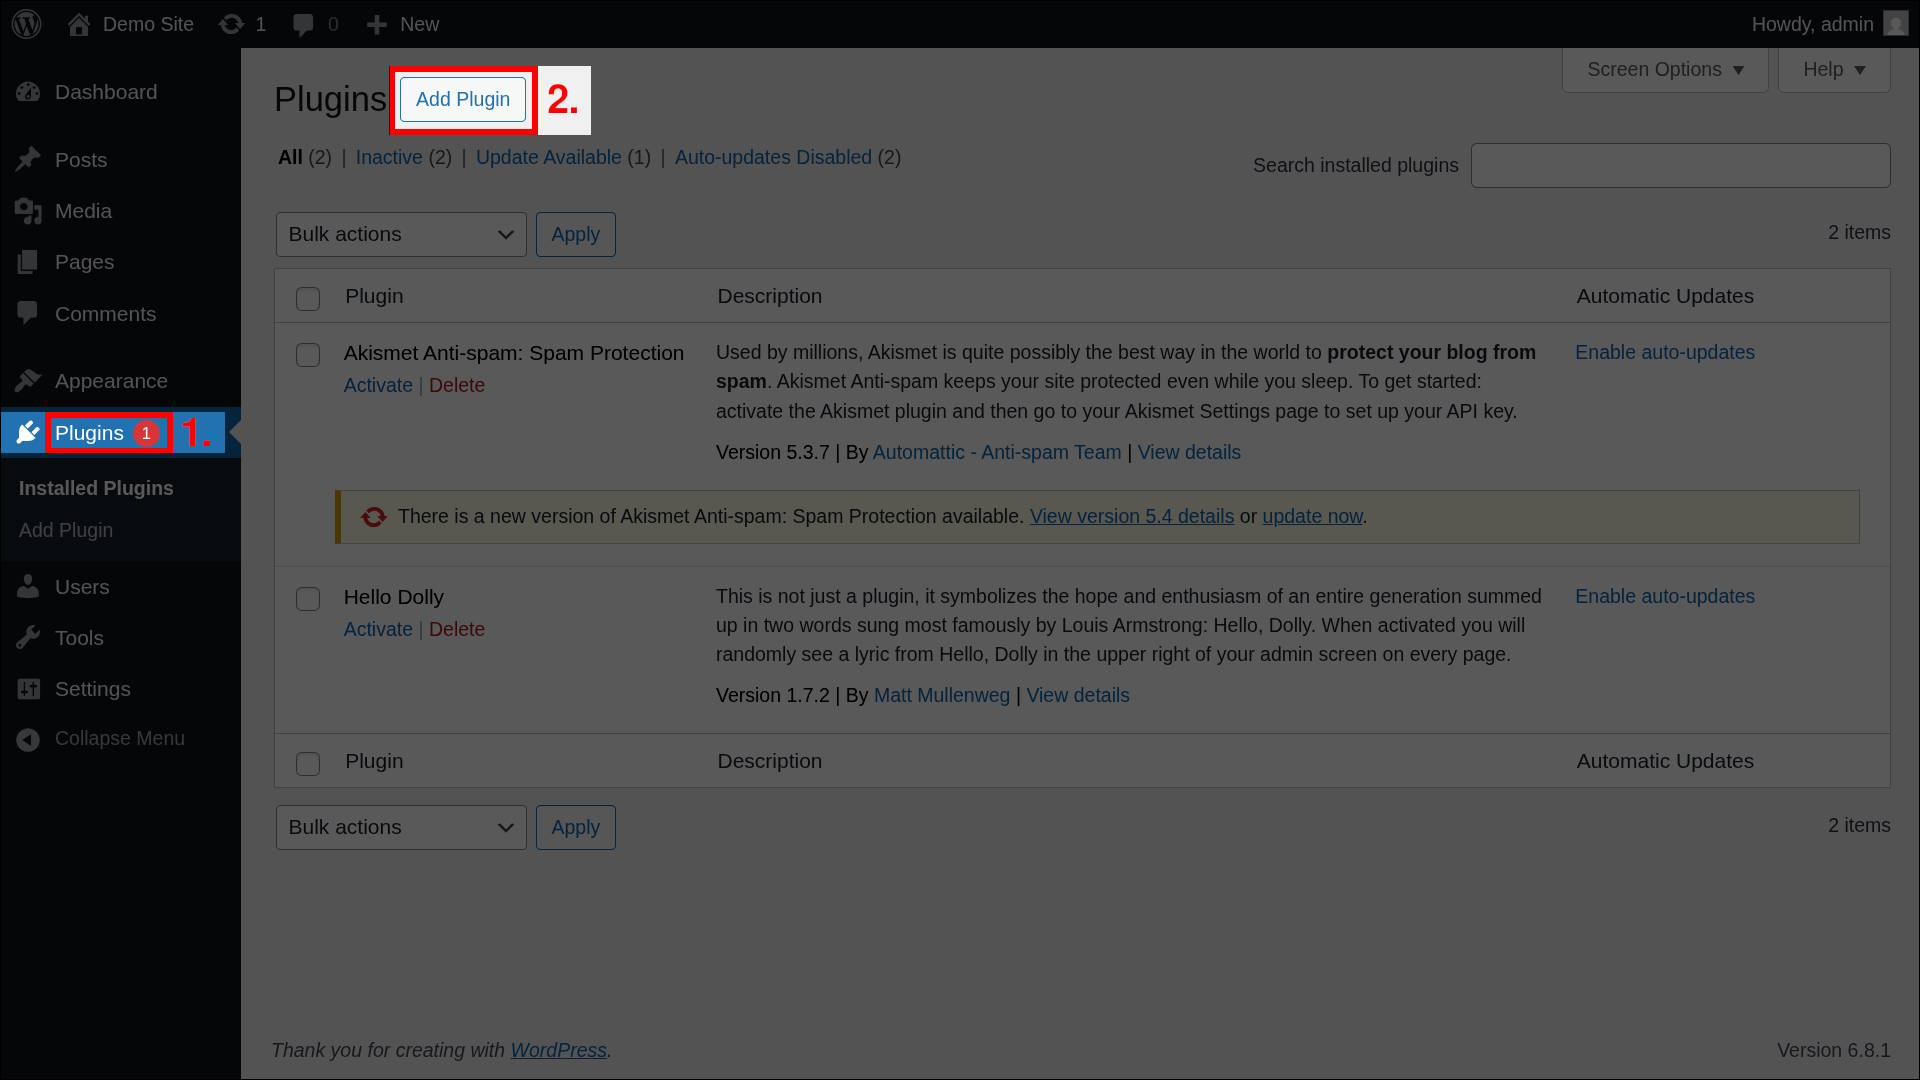The width and height of the screenshot is (1920, 1080).
Task: Toggle the select-all plugins checkbox
Action: coord(307,298)
